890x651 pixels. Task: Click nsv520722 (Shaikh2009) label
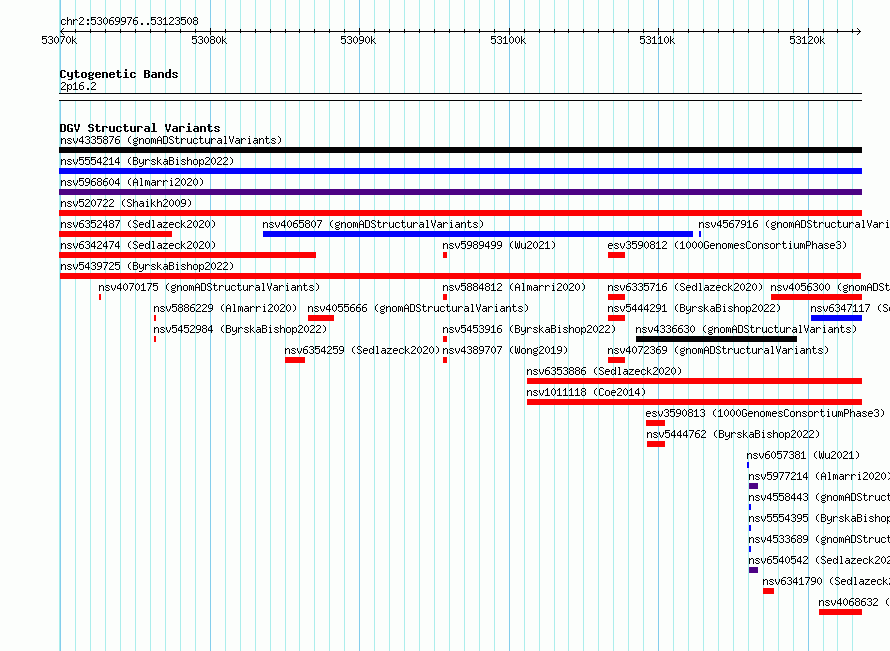tap(126, 203)
